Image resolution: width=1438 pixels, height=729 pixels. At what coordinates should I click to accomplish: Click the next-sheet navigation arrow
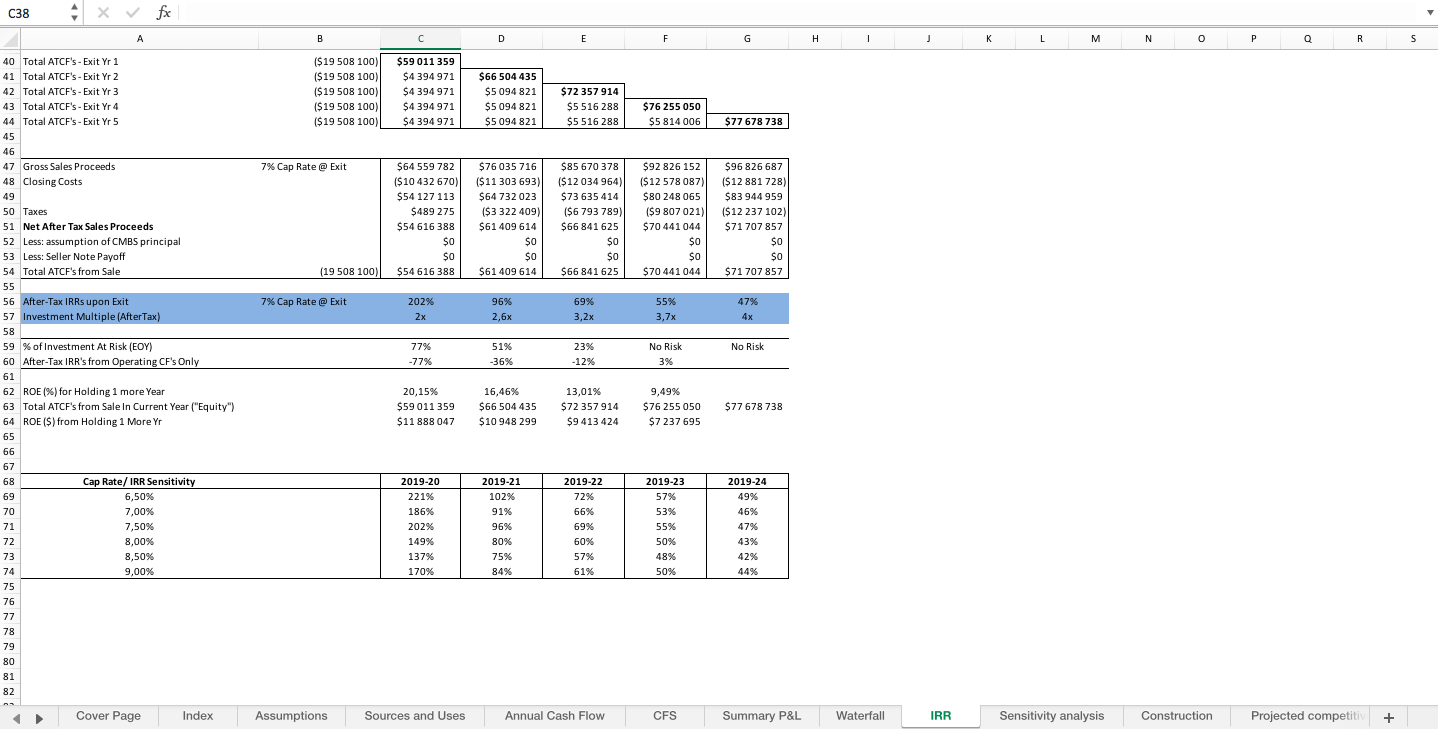pyautogui.click(x=39, y=716)
